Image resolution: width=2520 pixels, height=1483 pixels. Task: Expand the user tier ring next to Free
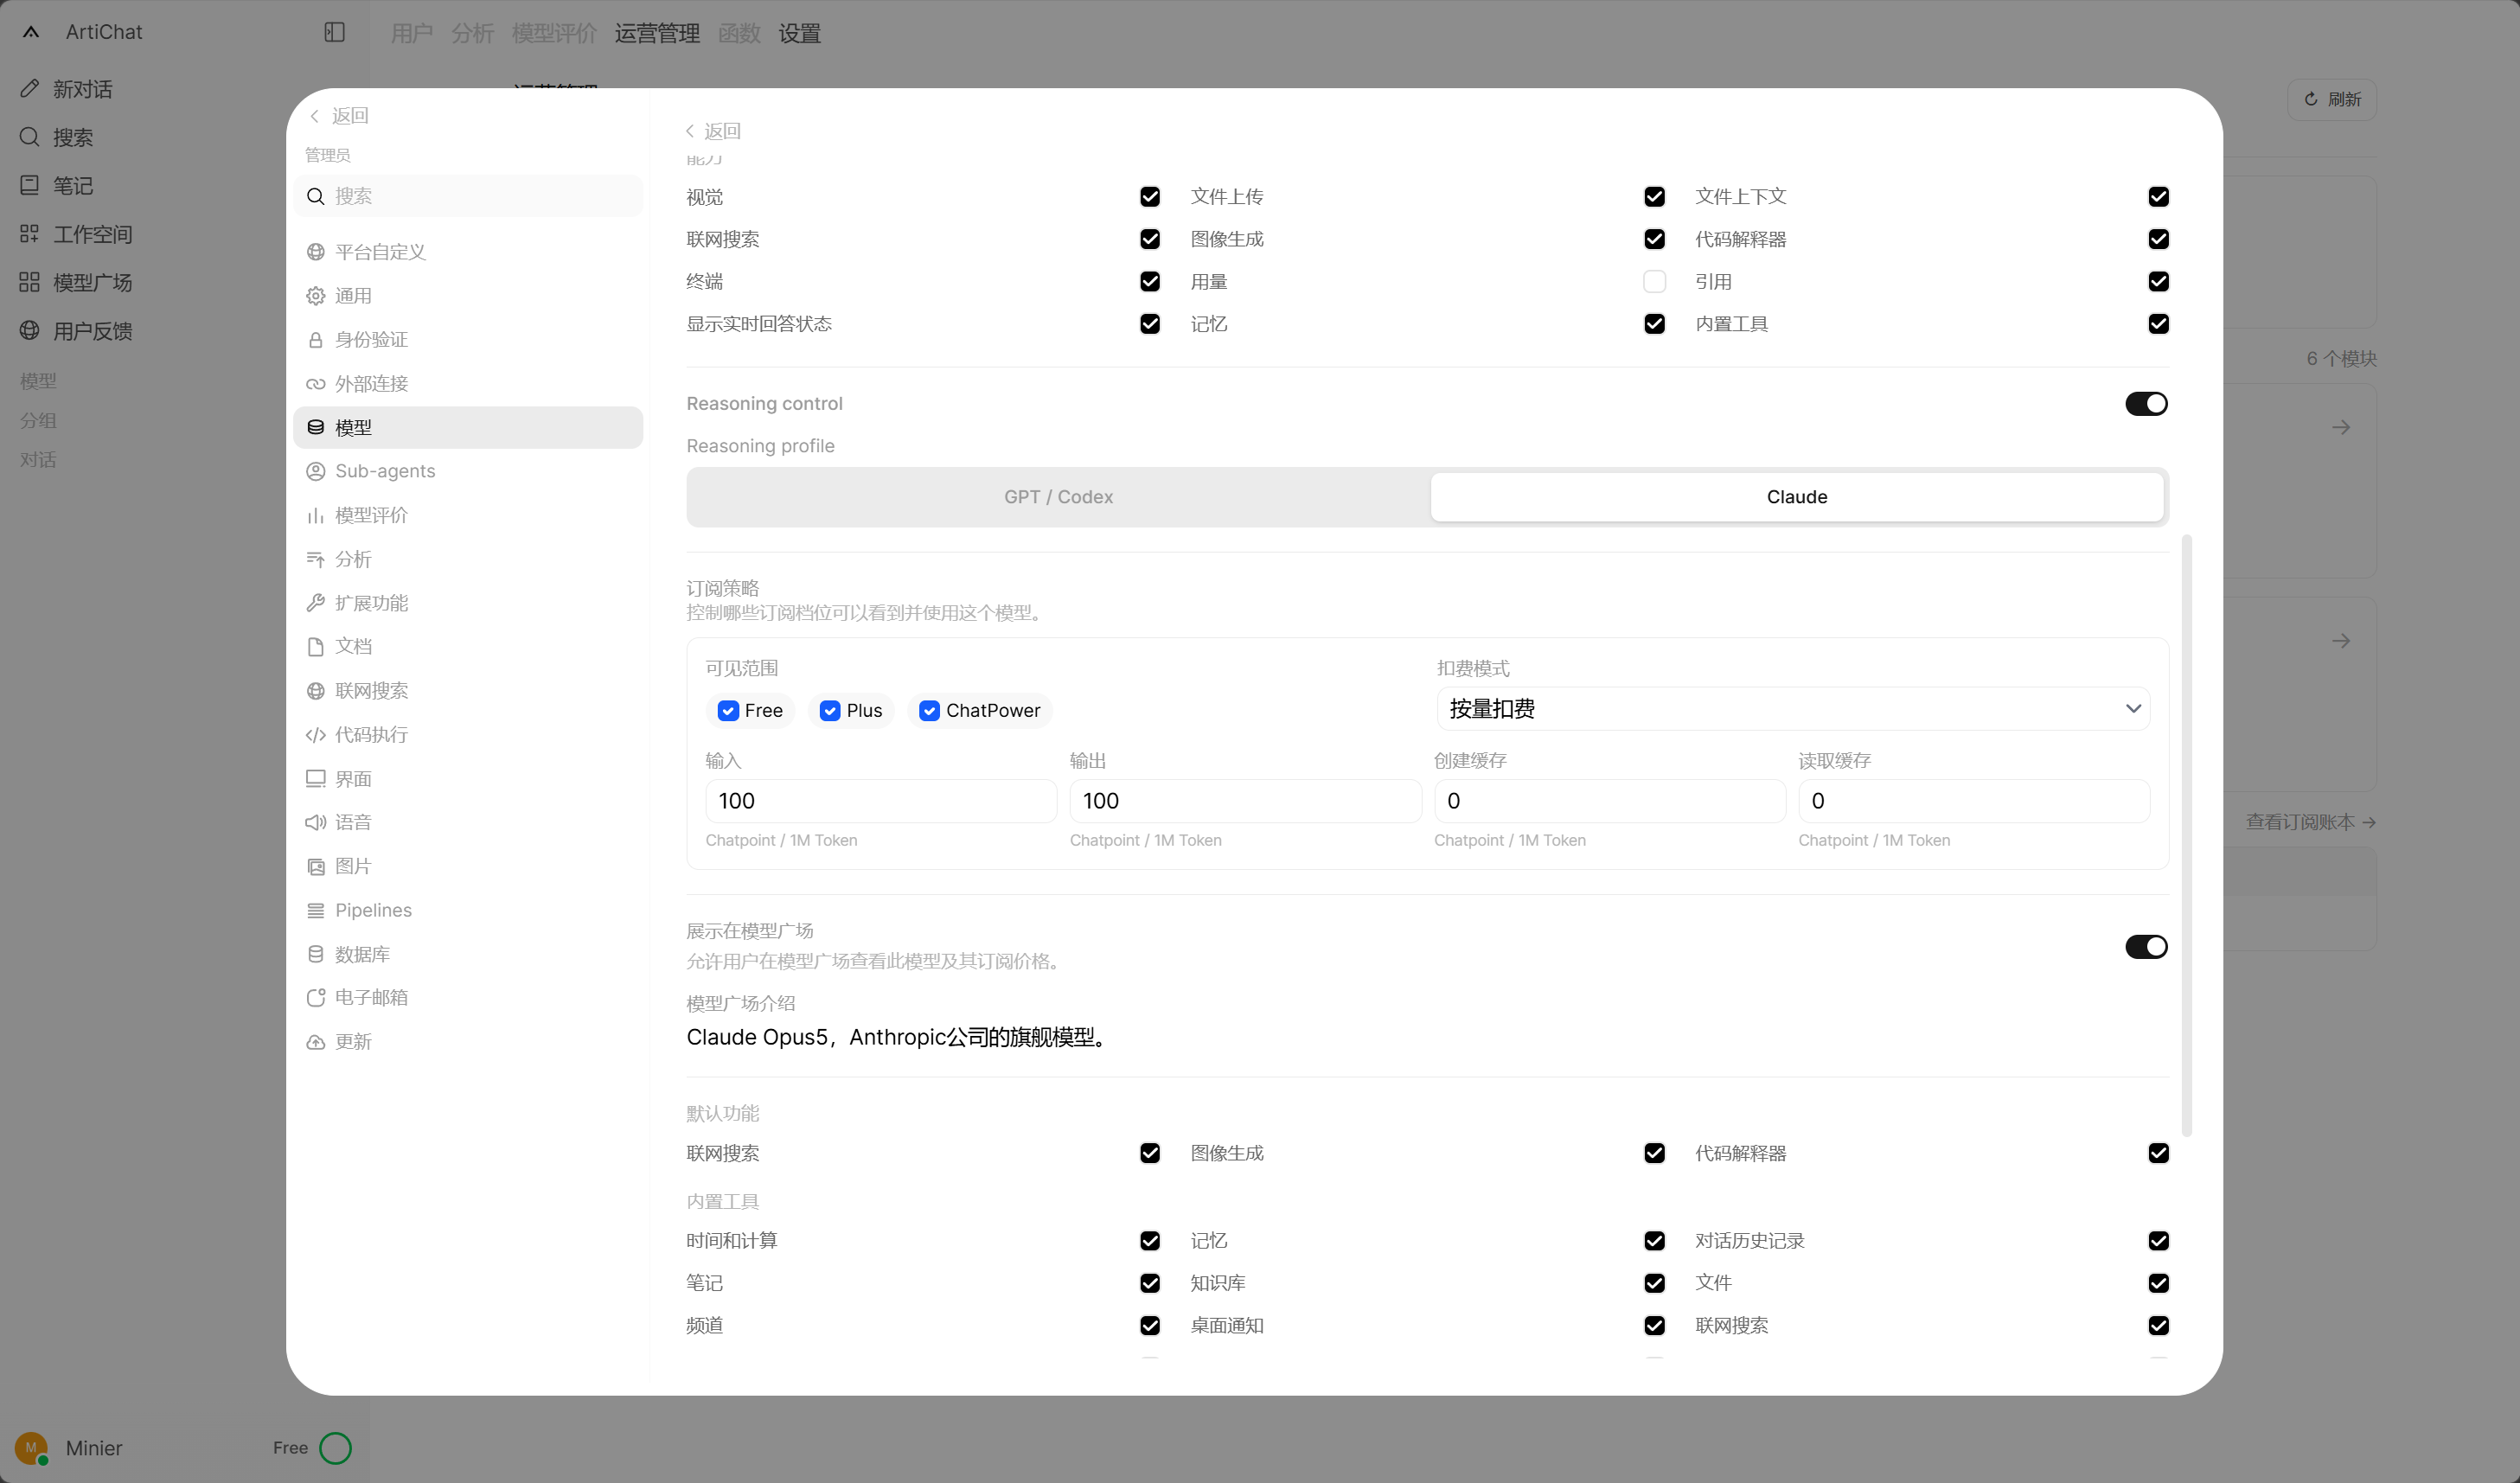[x=336, y=1448]
